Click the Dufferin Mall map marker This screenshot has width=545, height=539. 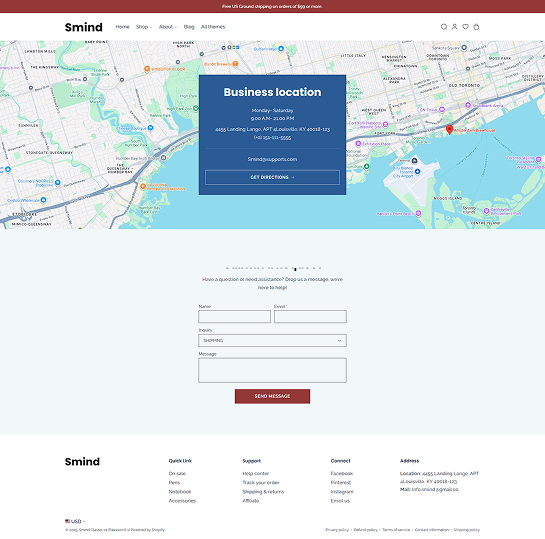pyautogui.click(x=281, y=49)
